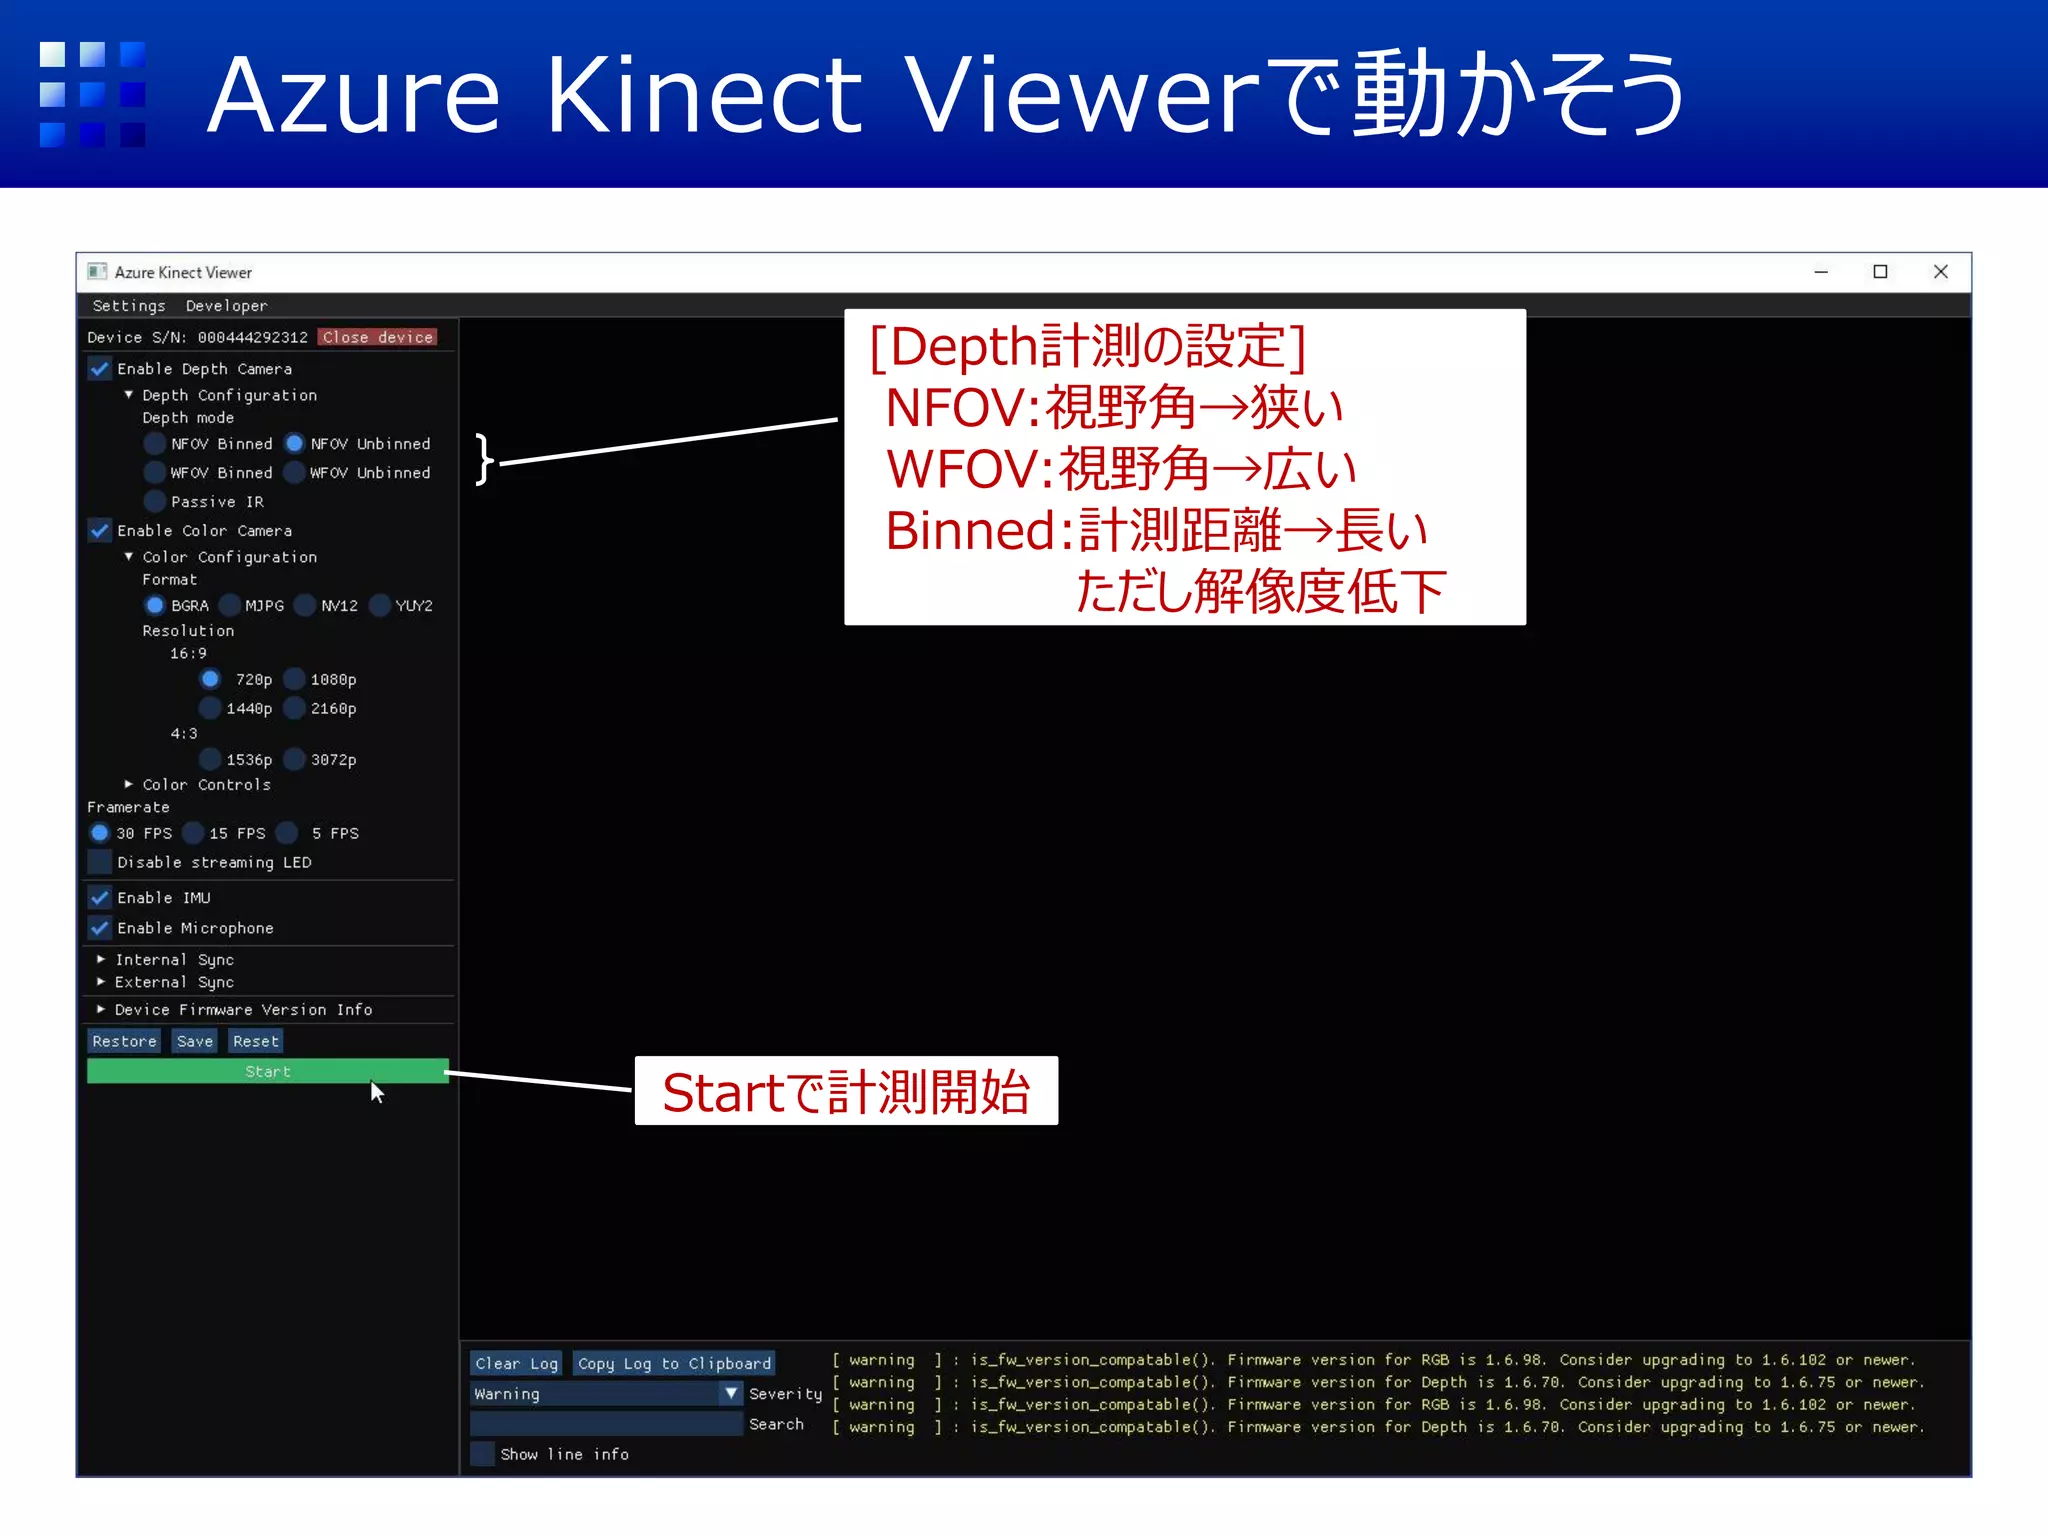The height and width of the screenshot is (1536, 2048).
Task: Select NFOV Unbinned depth mode
Action: [294, 443]
